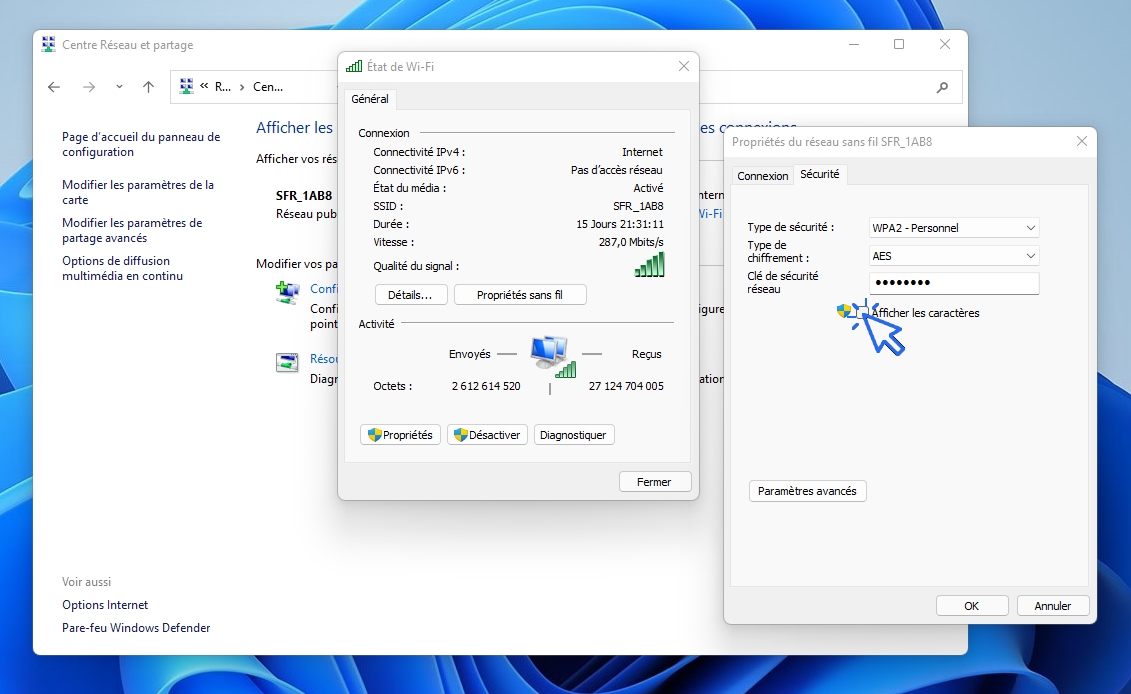This screenshot has width=1131, height=694.
Task: Click the Clé de sécurité réseau password field
Action: click(953, 283)
